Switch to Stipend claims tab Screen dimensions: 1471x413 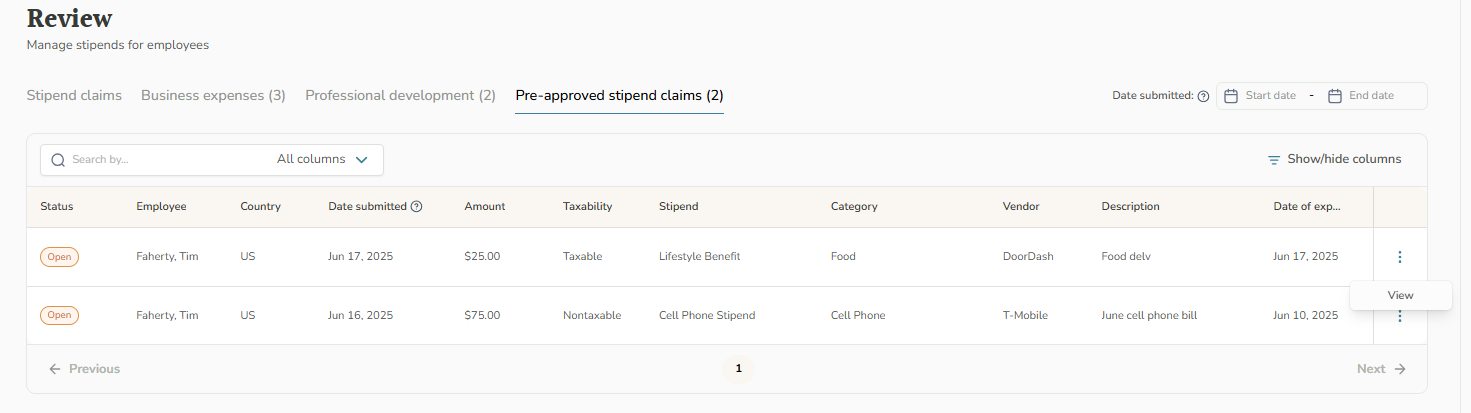(74, 96)
